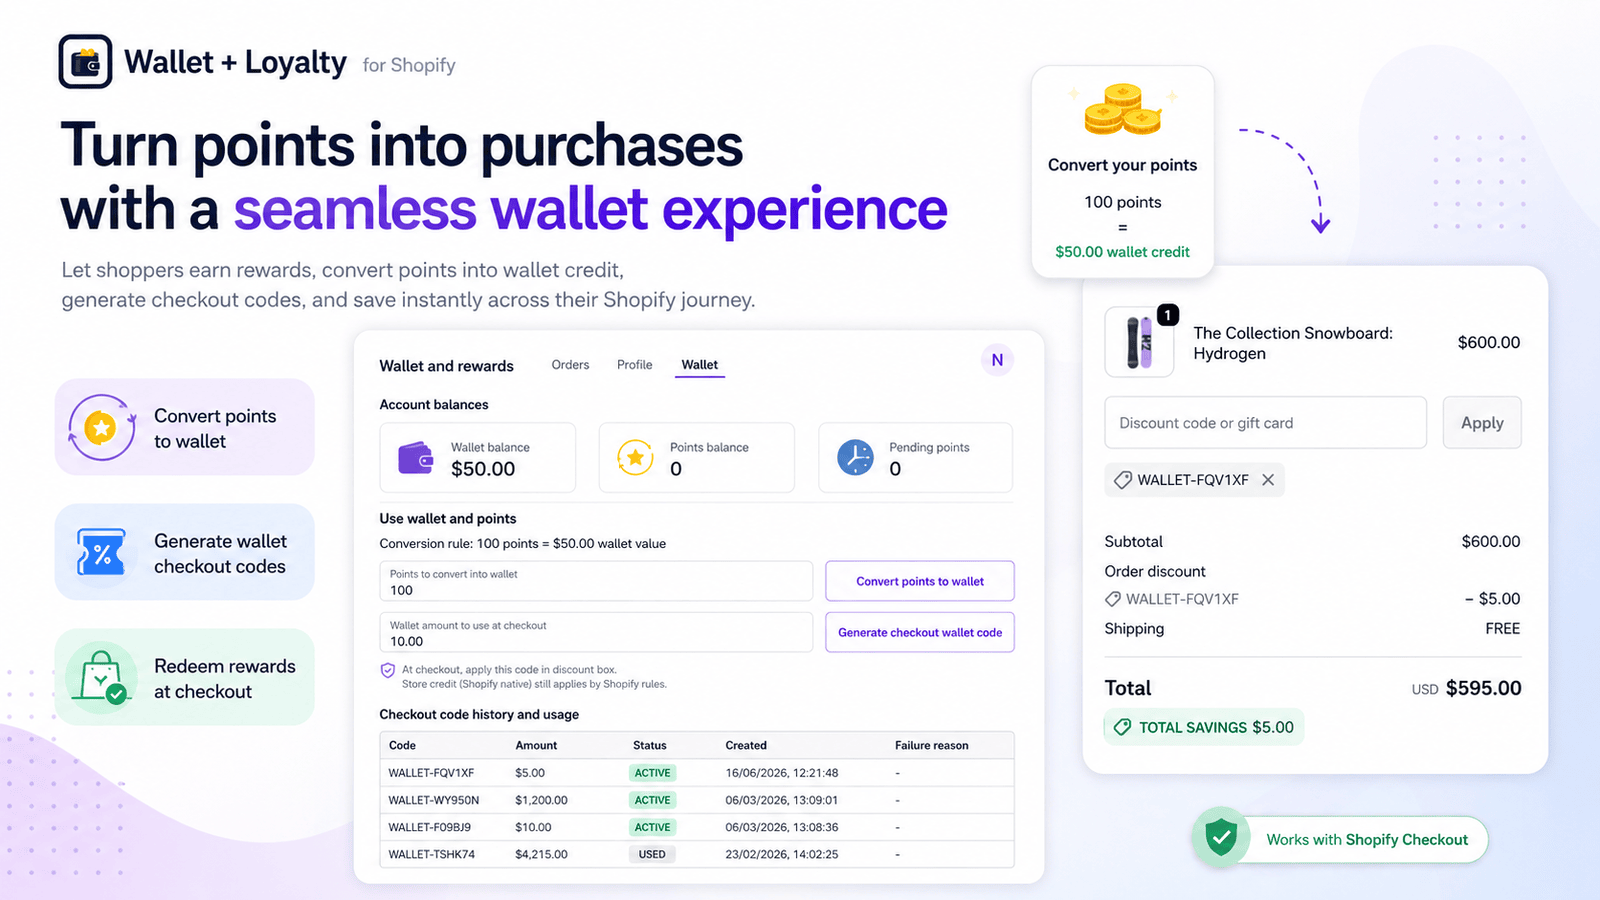Viewport: 1600px width, 900px height.
Task: Click the Conversion rule text line
Action: pos(522,544)
